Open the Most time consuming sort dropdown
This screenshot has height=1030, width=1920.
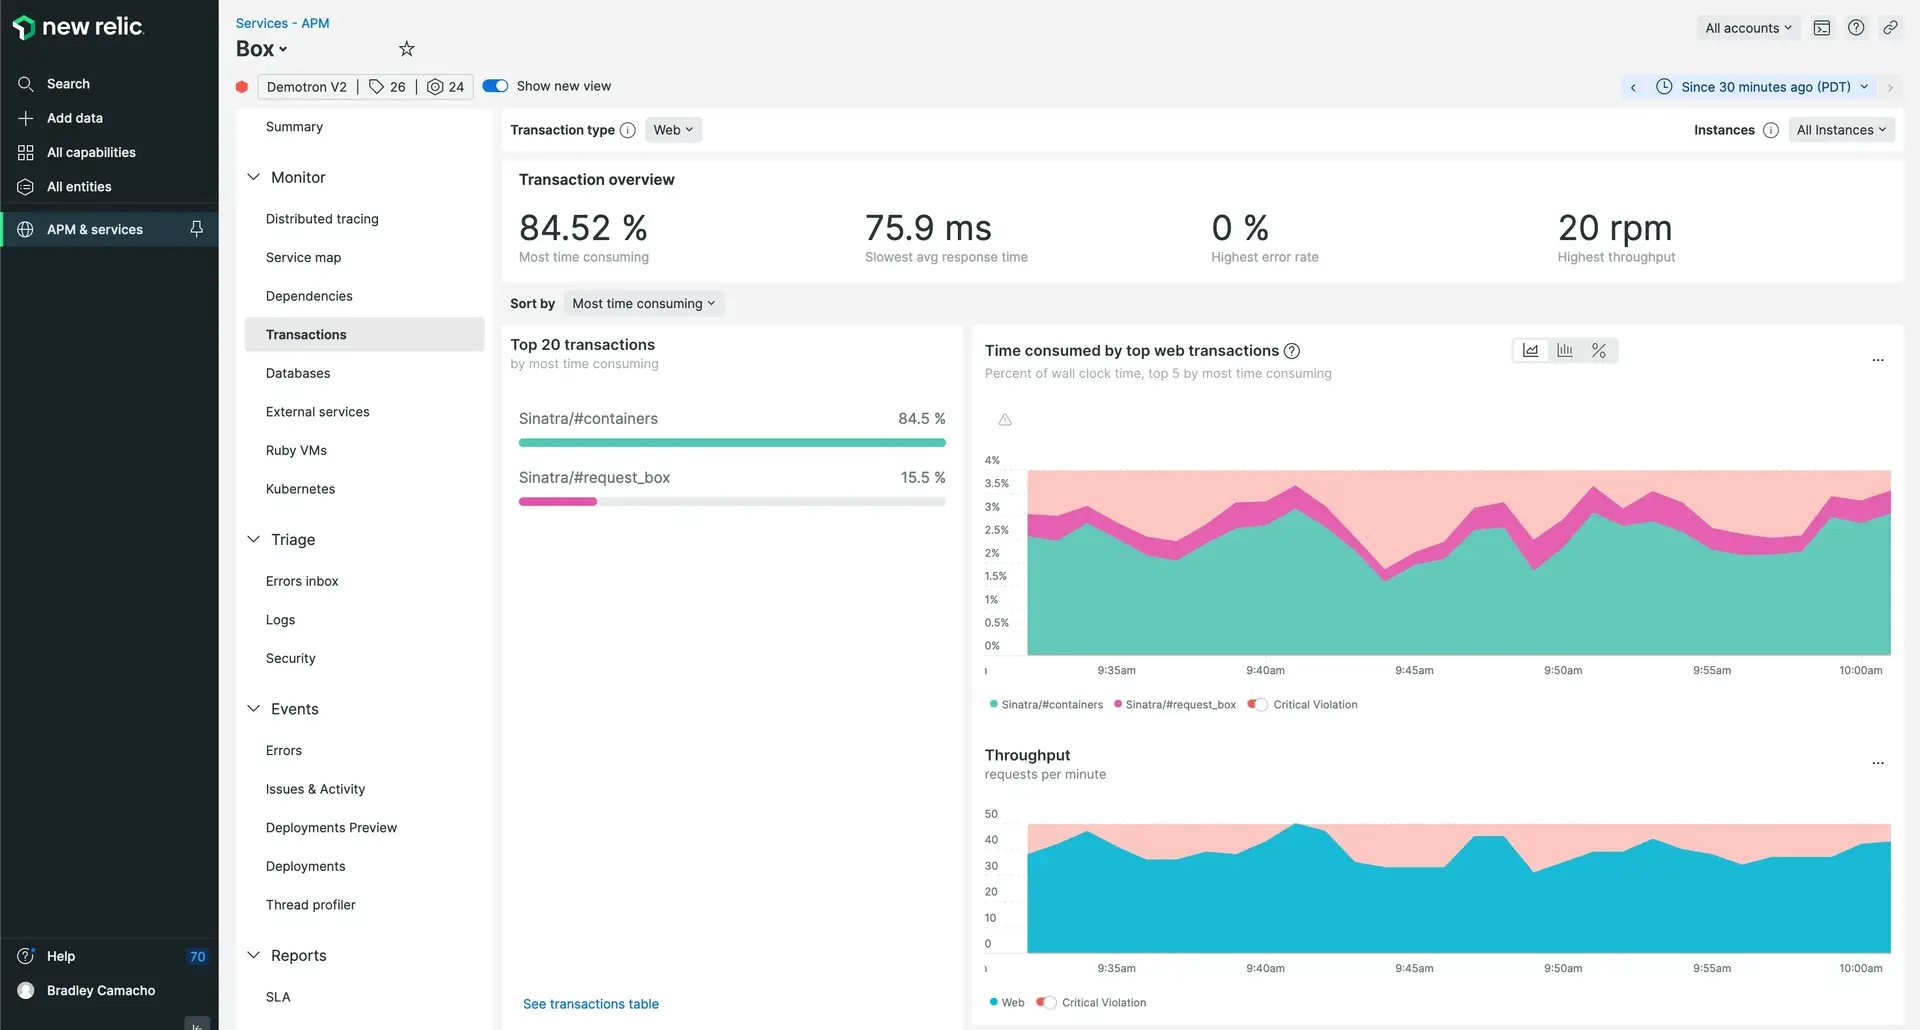click(x=643, y=304)
